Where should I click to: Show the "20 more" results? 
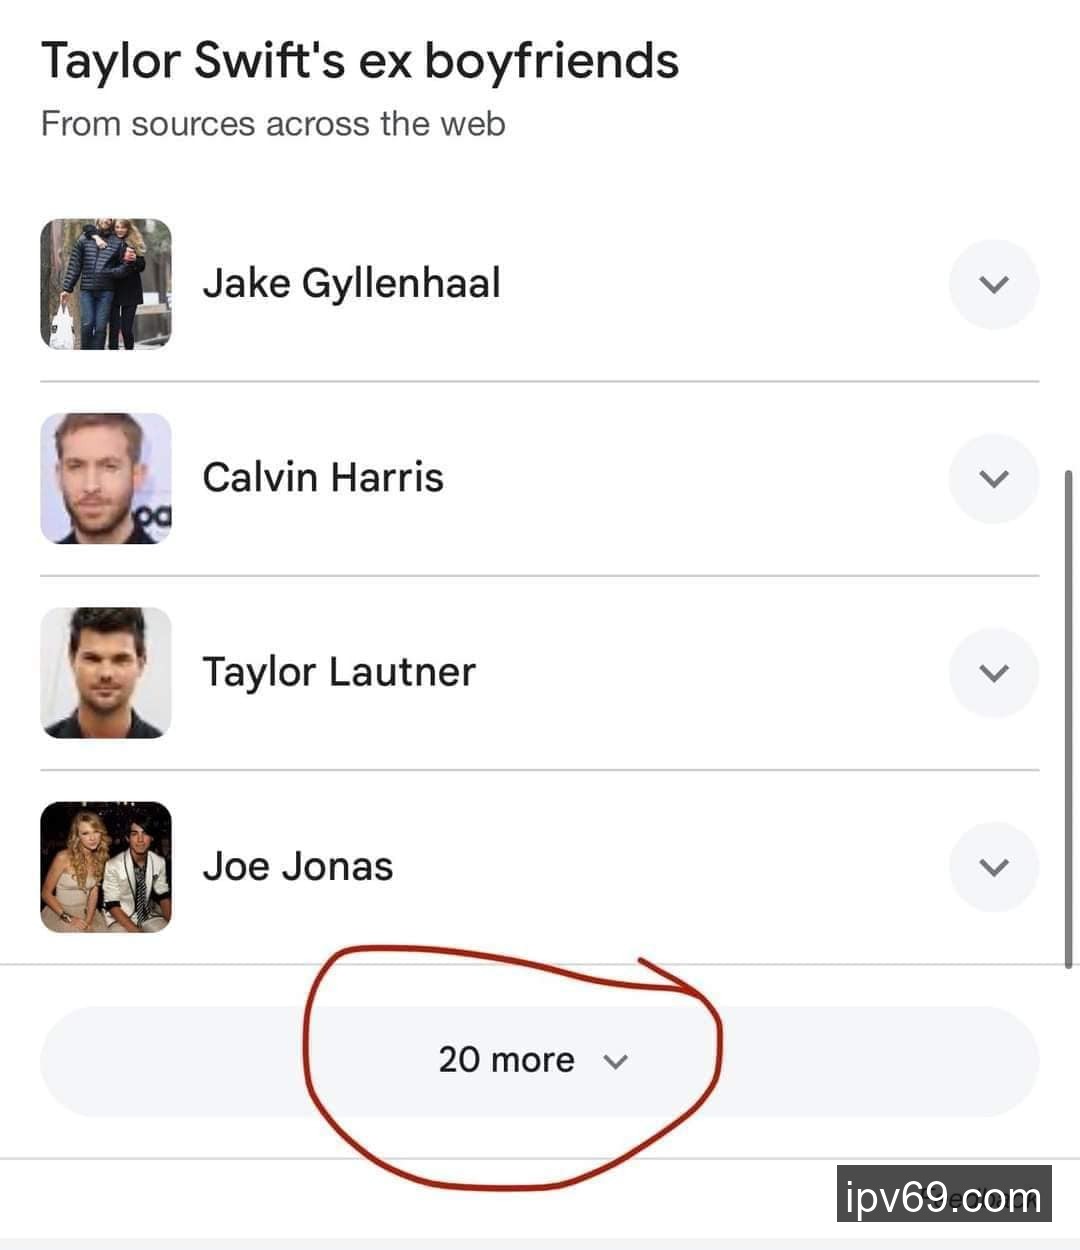[x=506, y=1060]
